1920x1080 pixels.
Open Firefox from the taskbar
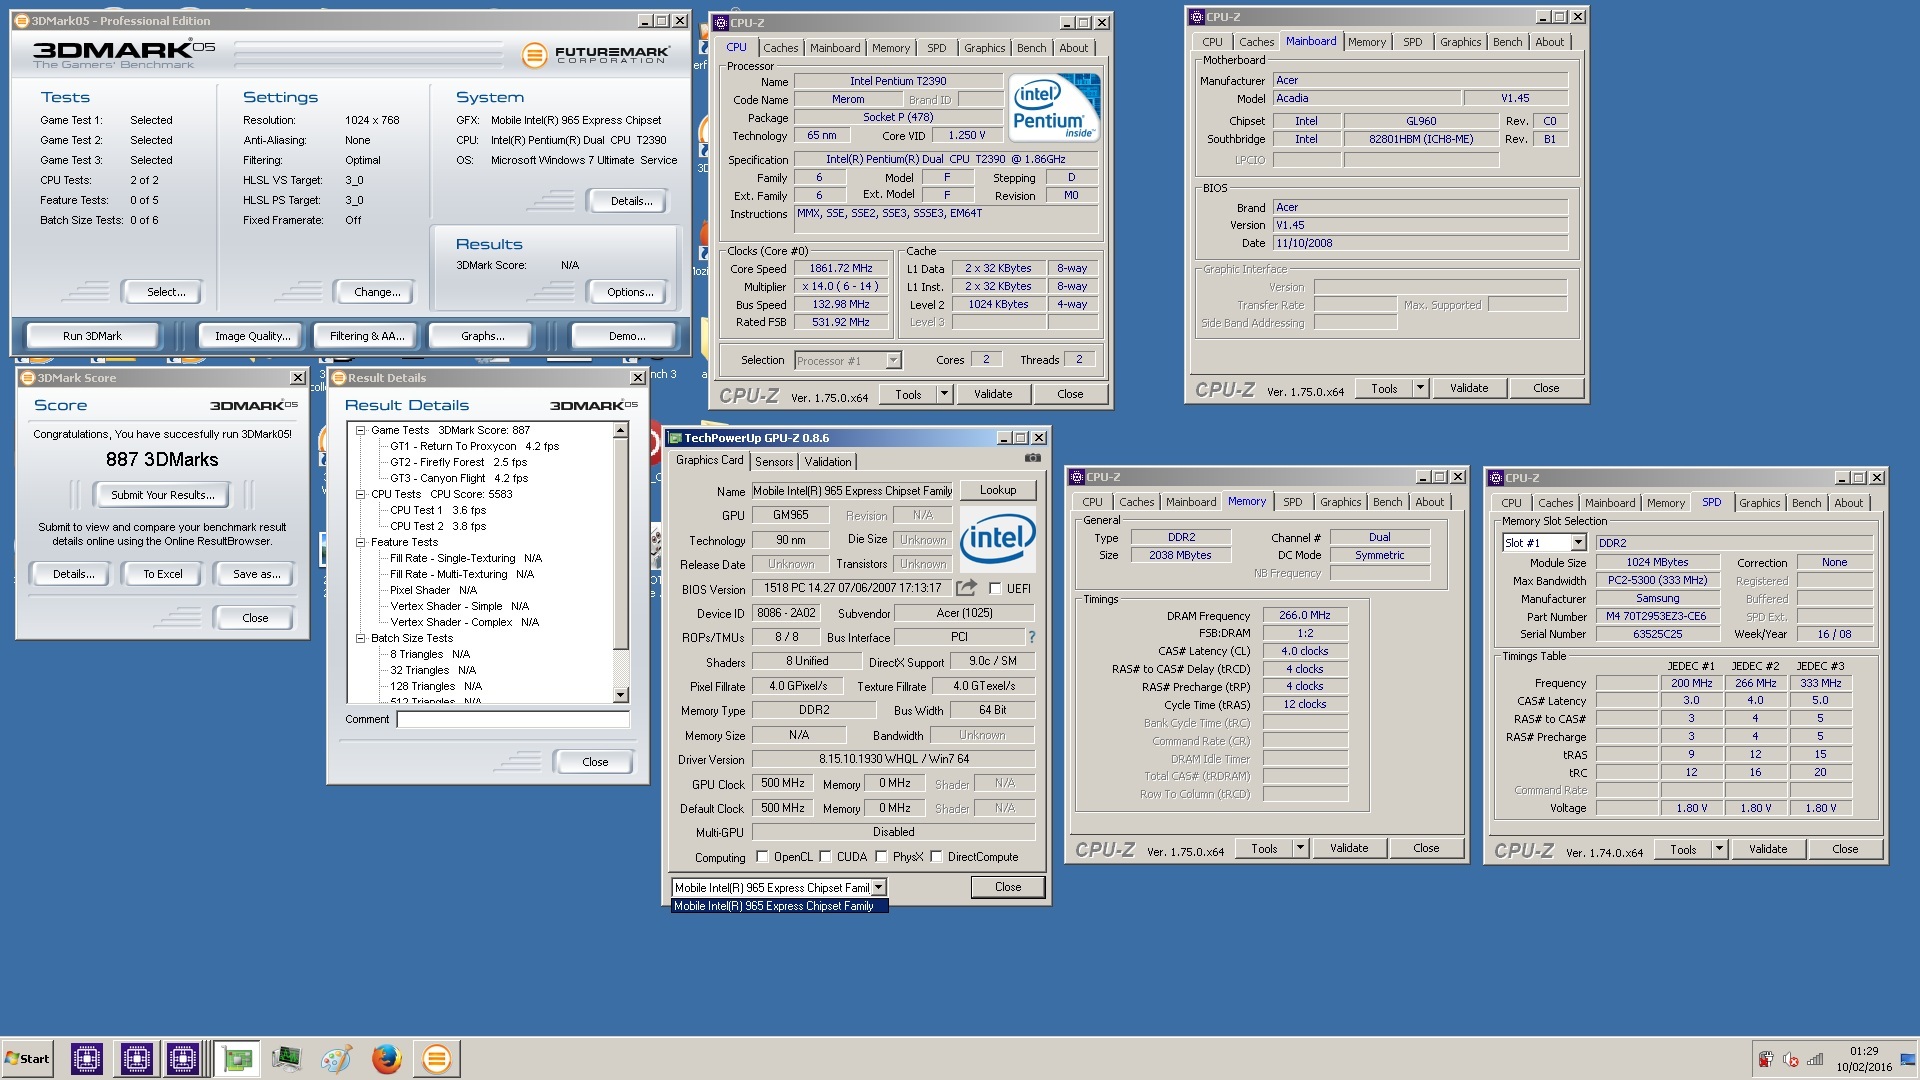(x=387, y=1058)
